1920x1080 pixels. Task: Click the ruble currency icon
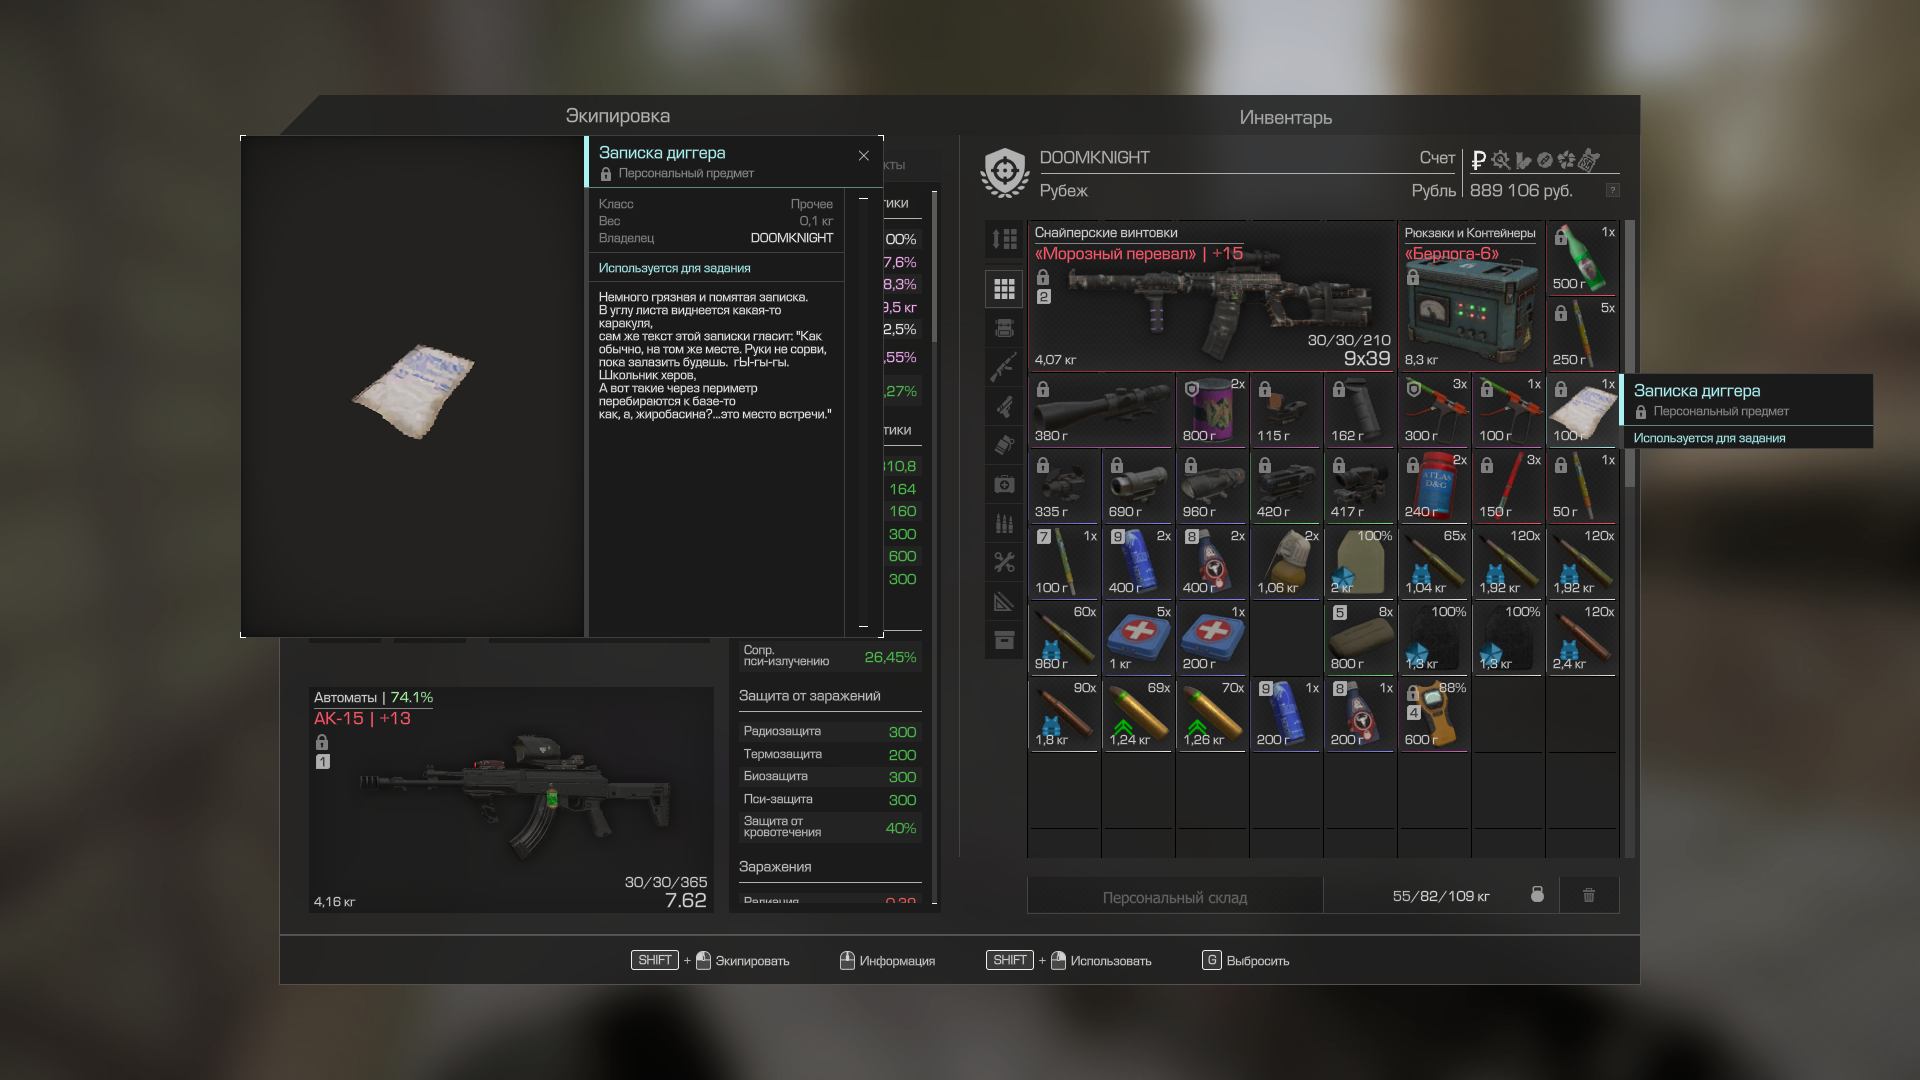click(x=1479, y=160)
